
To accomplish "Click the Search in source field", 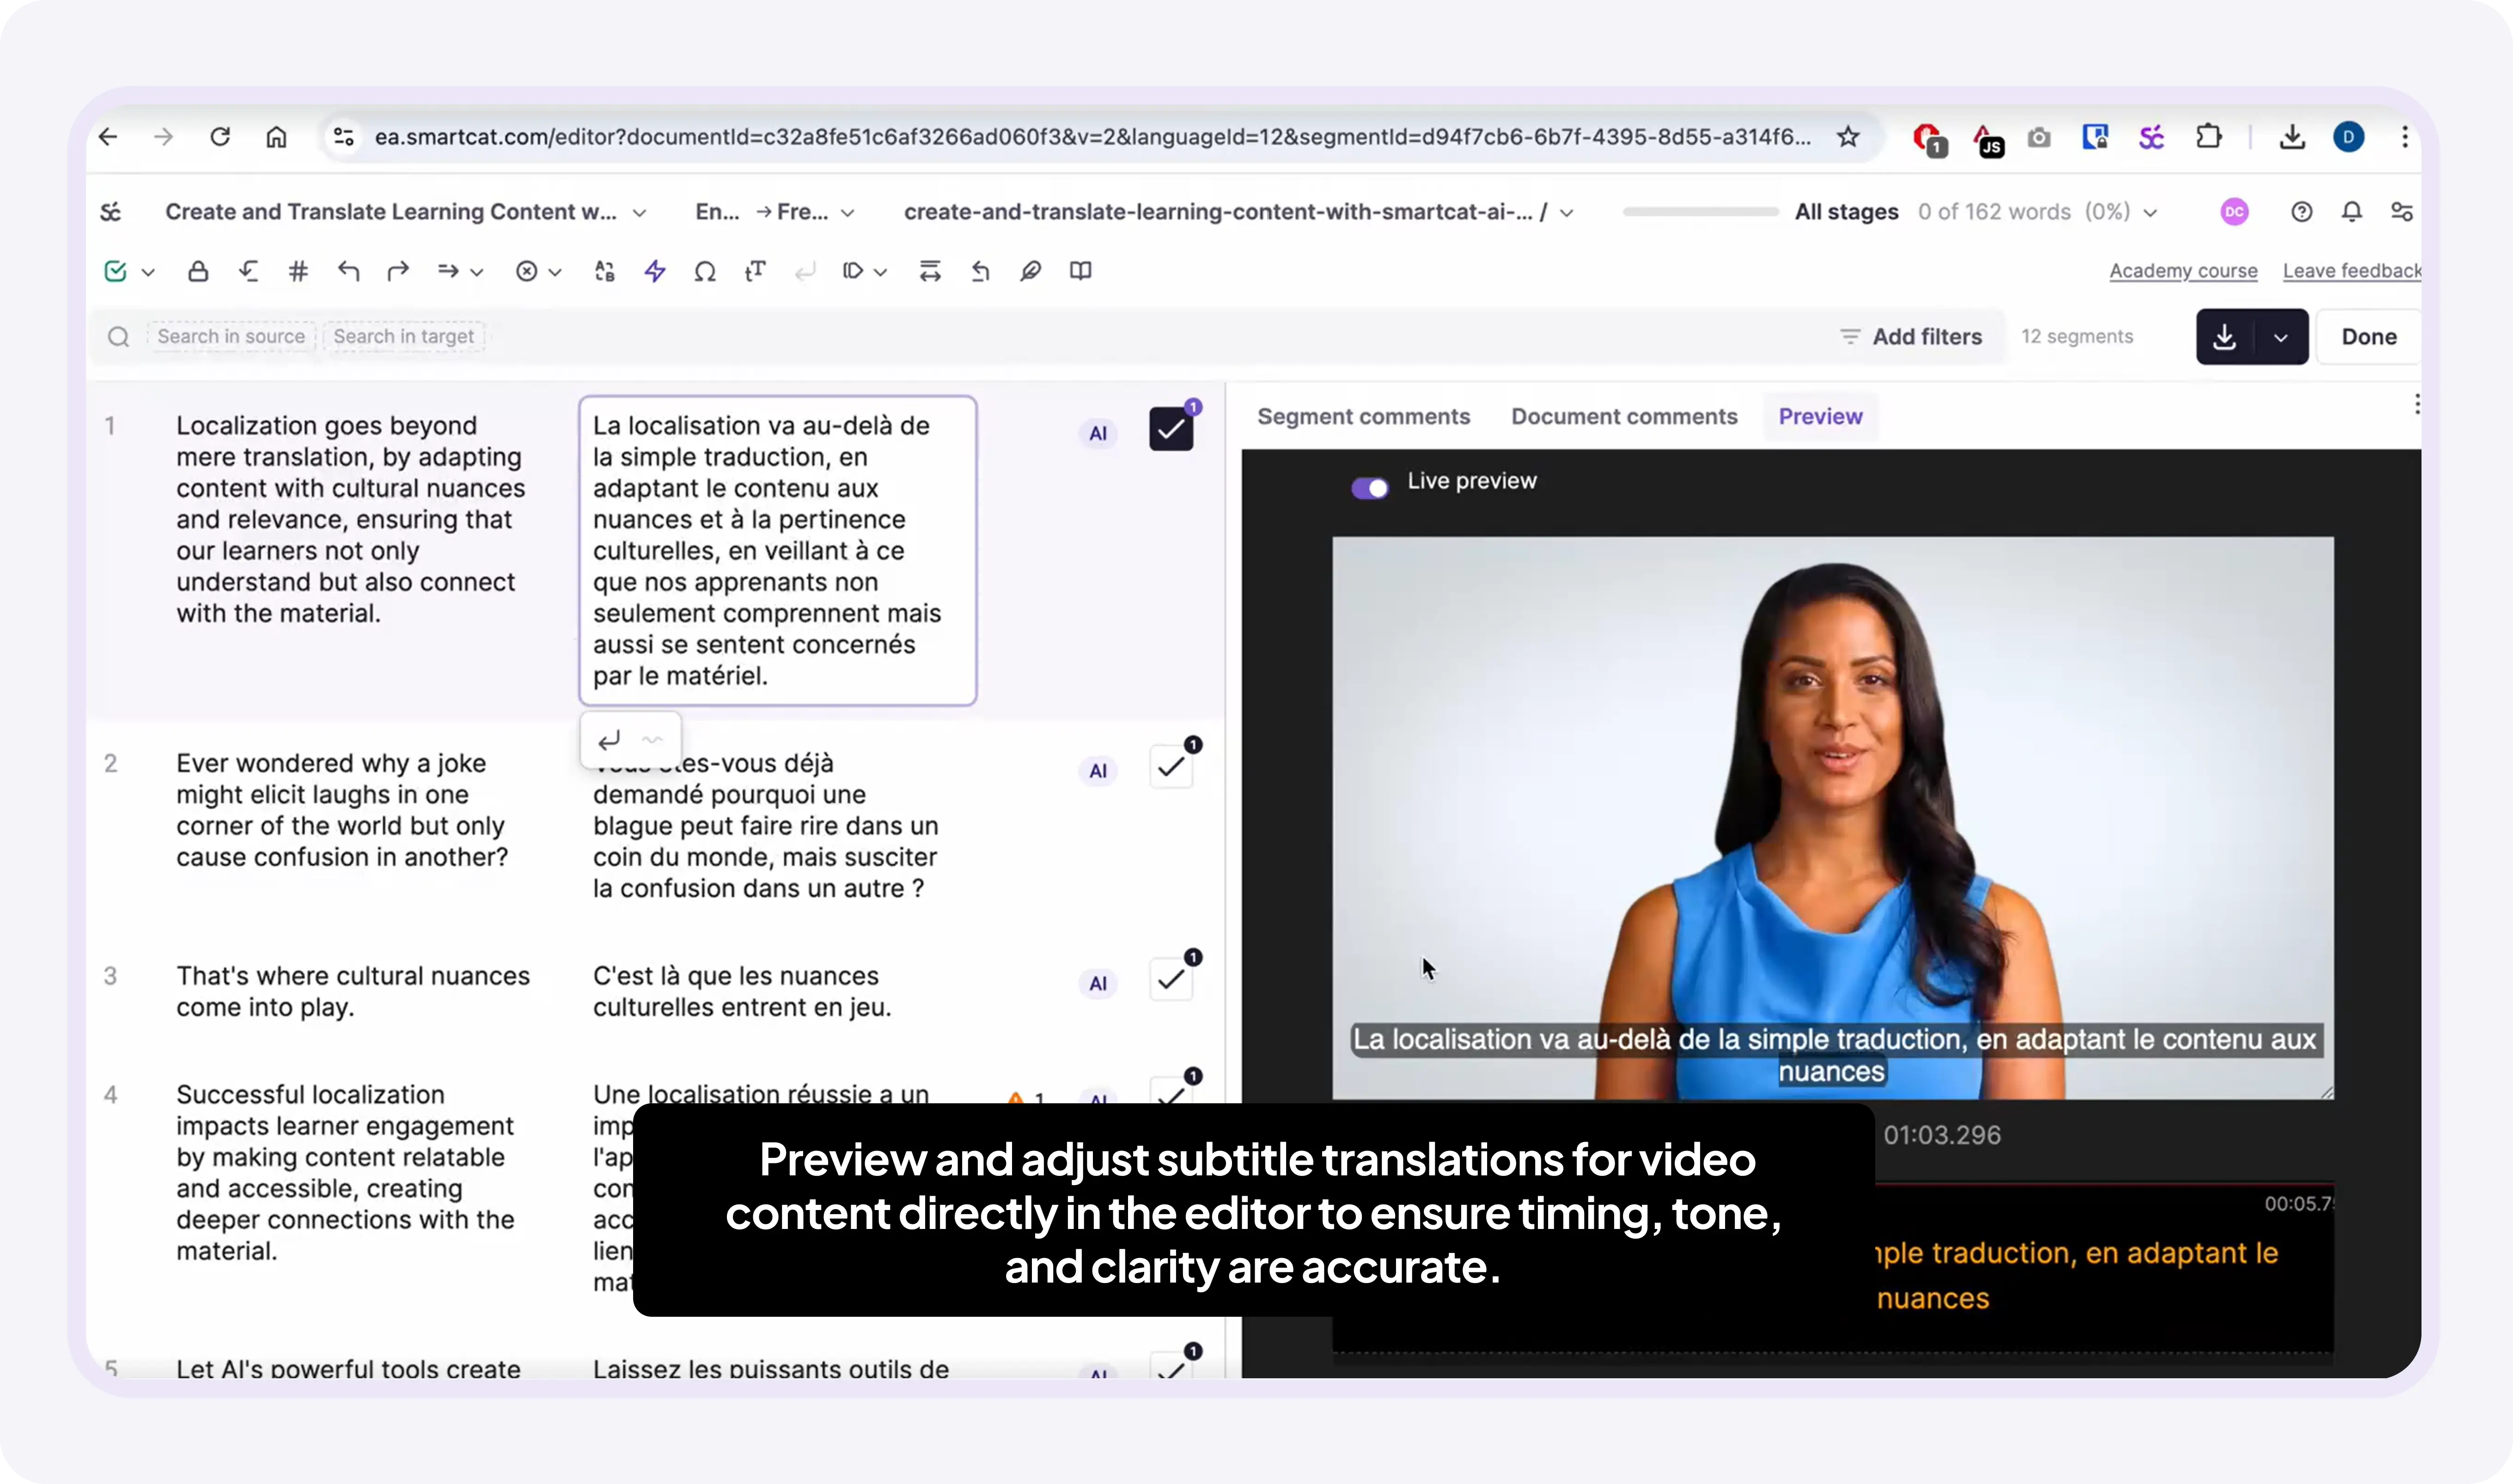I will click(x=231, y=337).
